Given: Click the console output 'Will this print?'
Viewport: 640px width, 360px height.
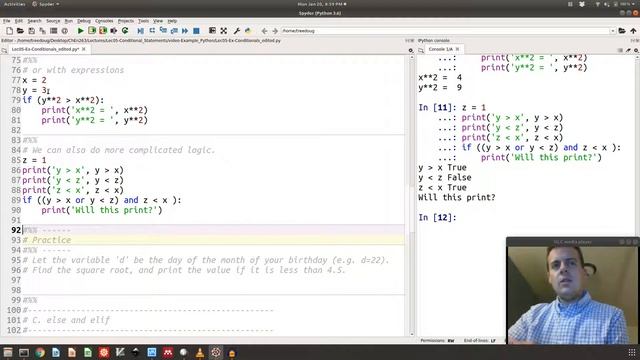Looking at the screenshot, I should (457, 198).
